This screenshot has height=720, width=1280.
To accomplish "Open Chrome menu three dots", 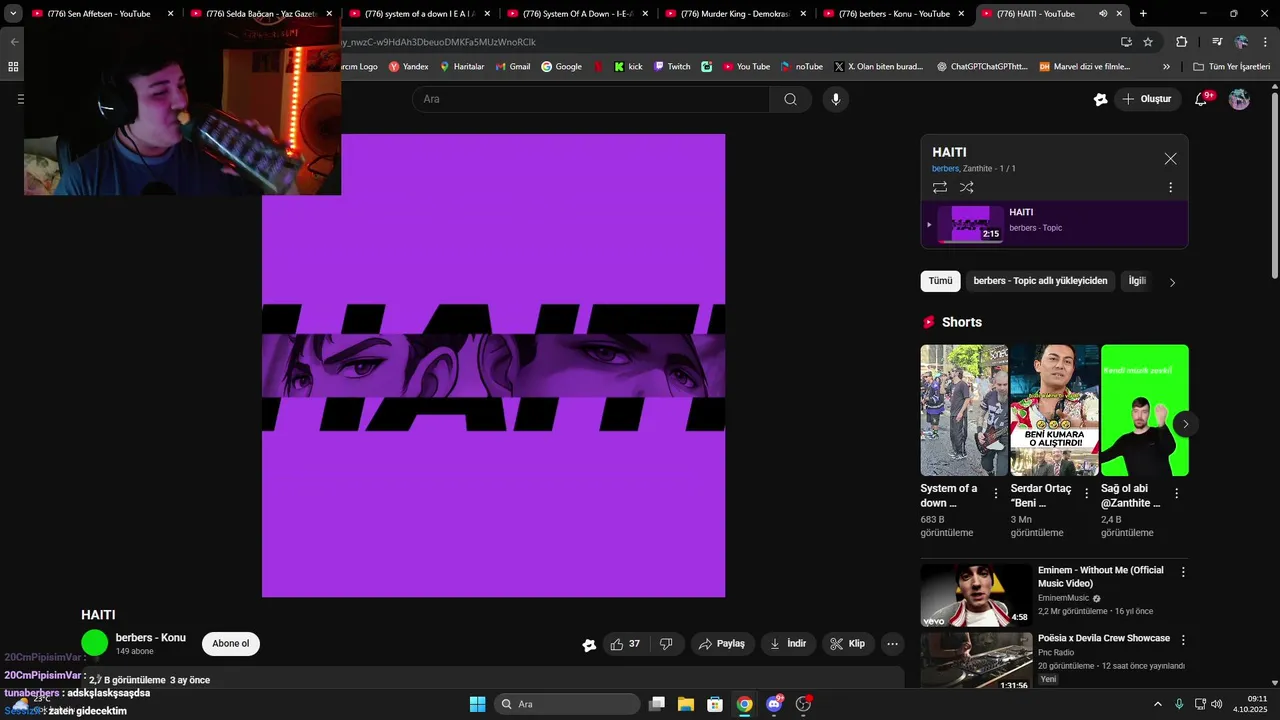I will [1266, 42].
